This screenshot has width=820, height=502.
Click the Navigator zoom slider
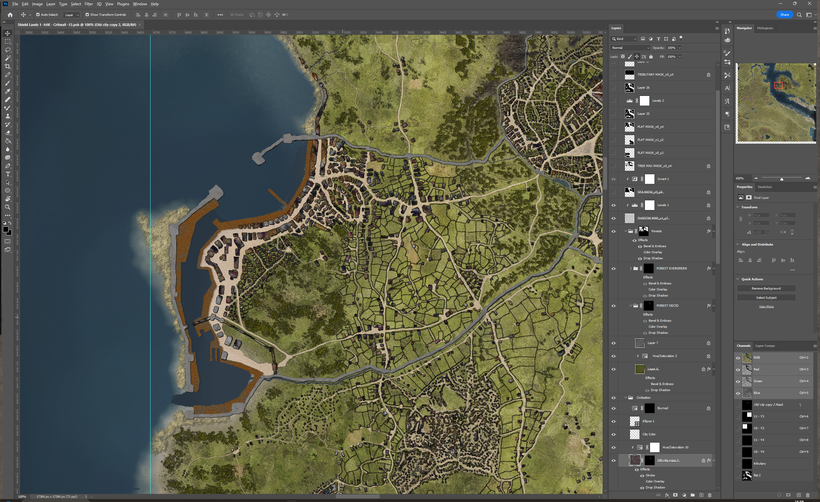tap(782, 178)
